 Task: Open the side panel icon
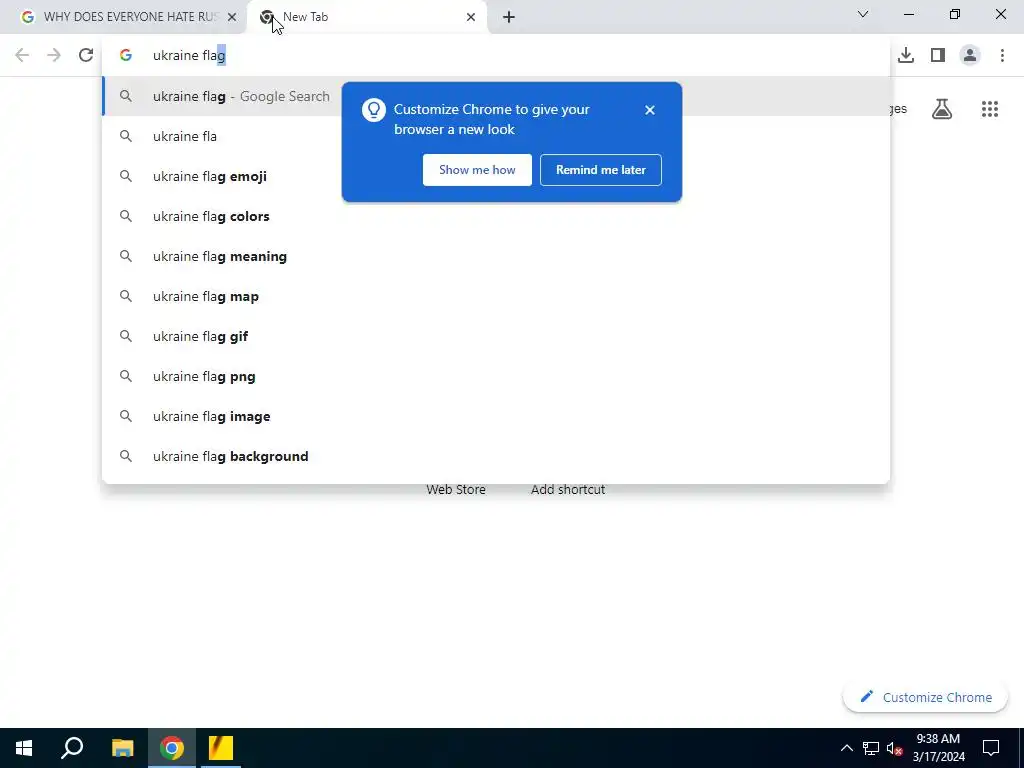pos(938,56)
